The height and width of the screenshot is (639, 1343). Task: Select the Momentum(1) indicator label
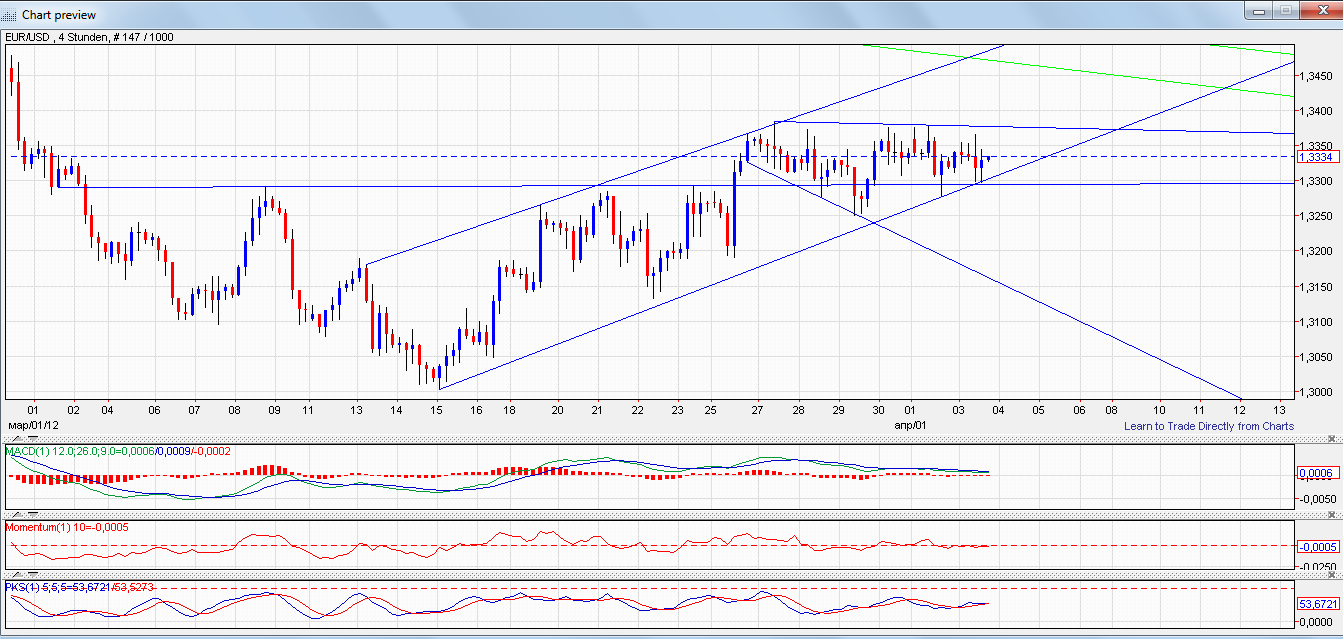click(x=40, y=525)
